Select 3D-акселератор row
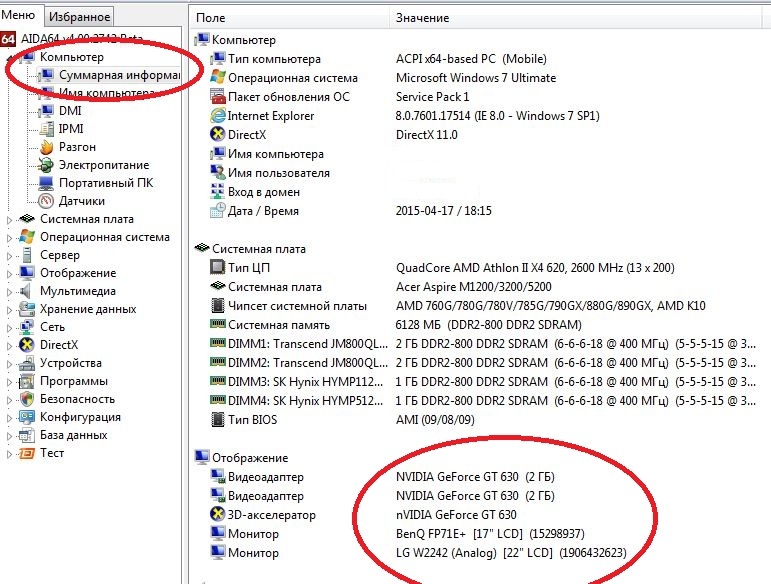 click(x=479, y=515)
